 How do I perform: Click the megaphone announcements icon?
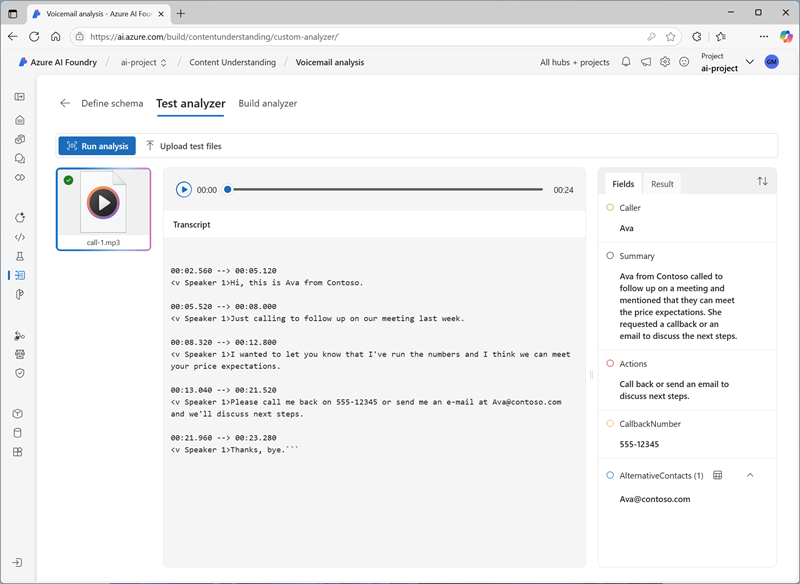646,62
